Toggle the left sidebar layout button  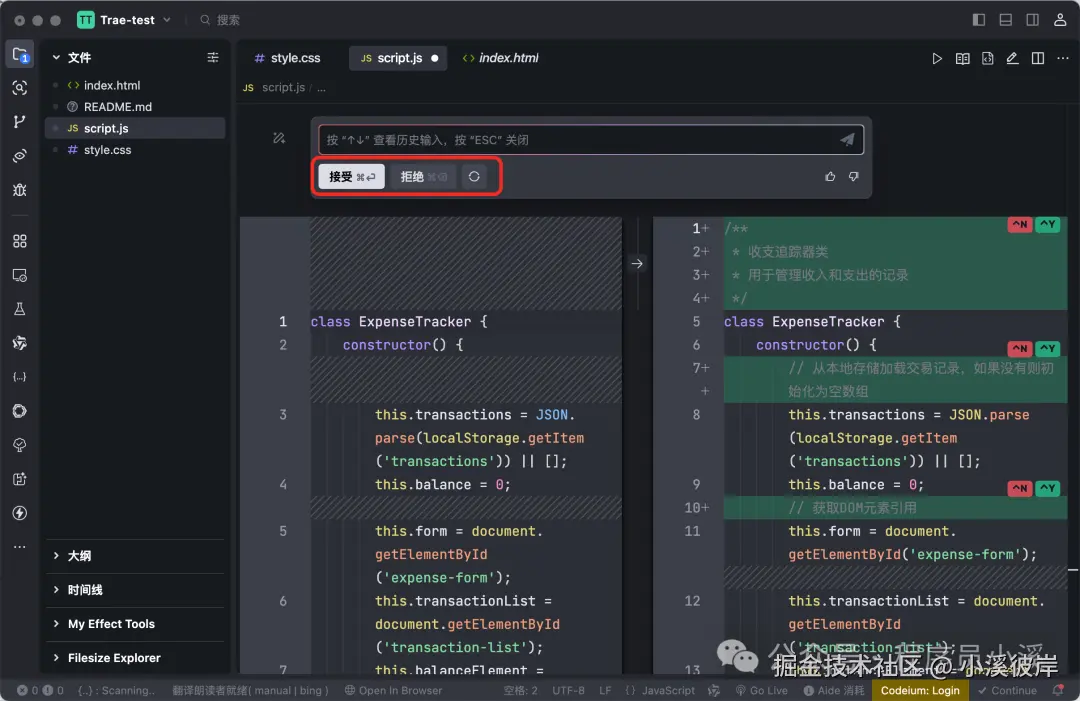click(x=979, y=20)
